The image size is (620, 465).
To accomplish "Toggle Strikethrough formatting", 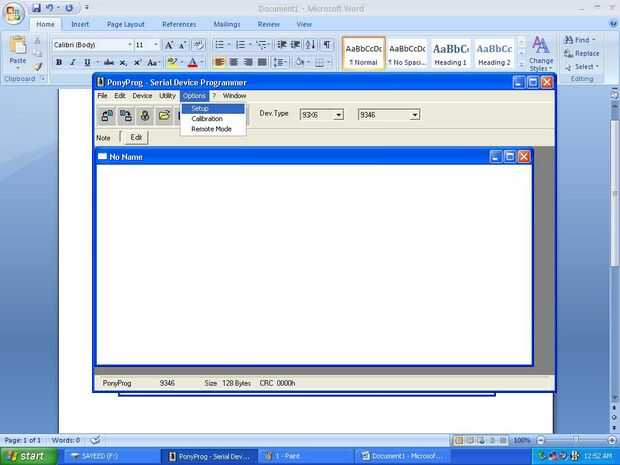I will pos(109,62).
